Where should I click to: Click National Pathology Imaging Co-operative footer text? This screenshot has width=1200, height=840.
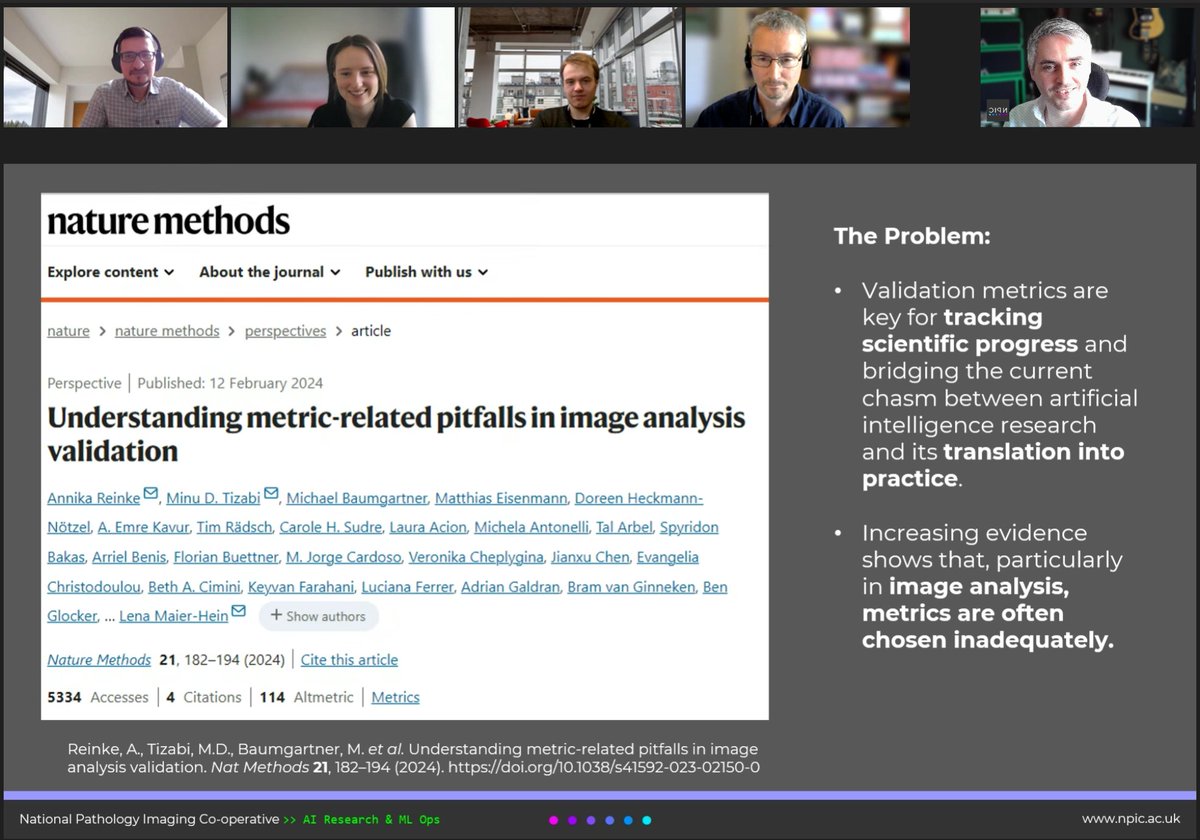pos(149,819)
